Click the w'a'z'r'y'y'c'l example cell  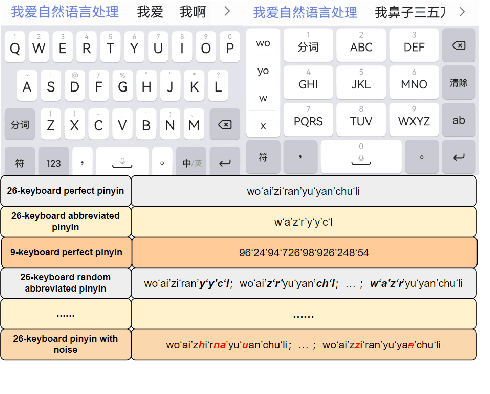[x=304, y=221]
